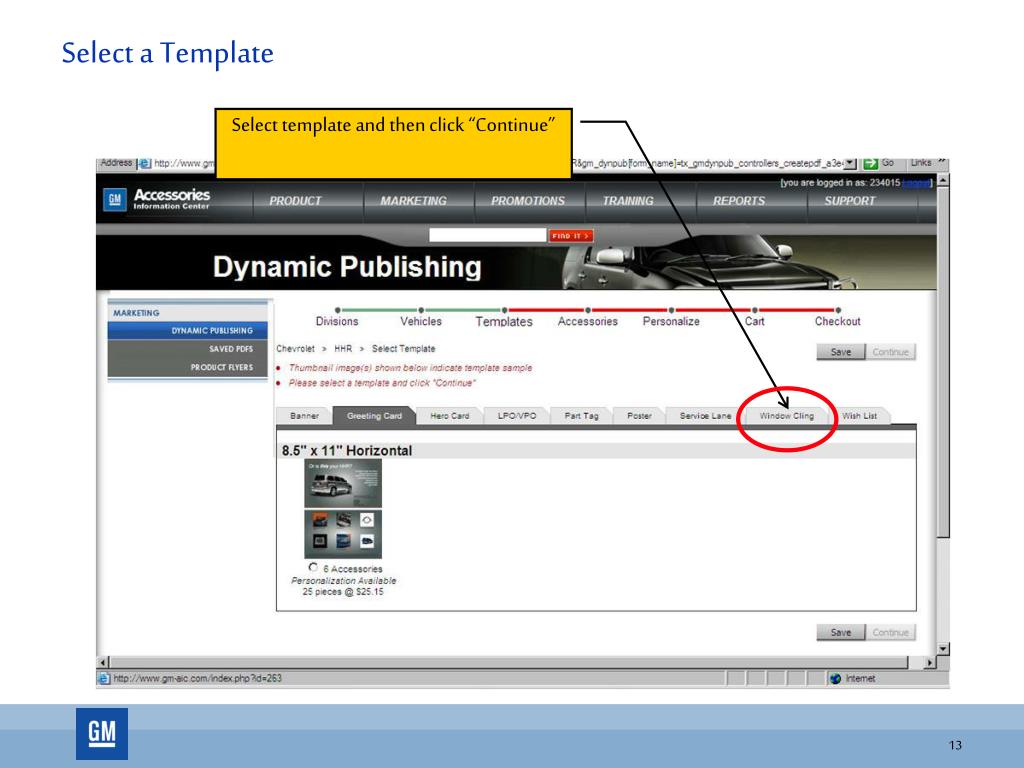Click the vertical scrollbar down arrow
The height and width of the screenshot is (768, 1024).
(x=943, y=648)
